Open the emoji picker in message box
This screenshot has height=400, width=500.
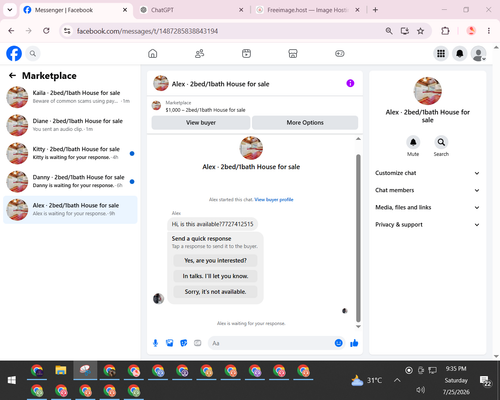(338, 343)
